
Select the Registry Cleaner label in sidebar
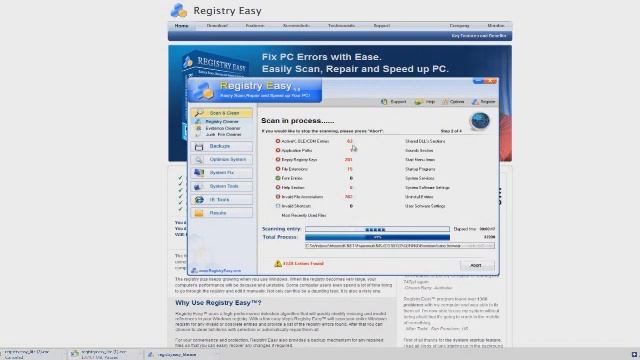[x=222, y=122]
